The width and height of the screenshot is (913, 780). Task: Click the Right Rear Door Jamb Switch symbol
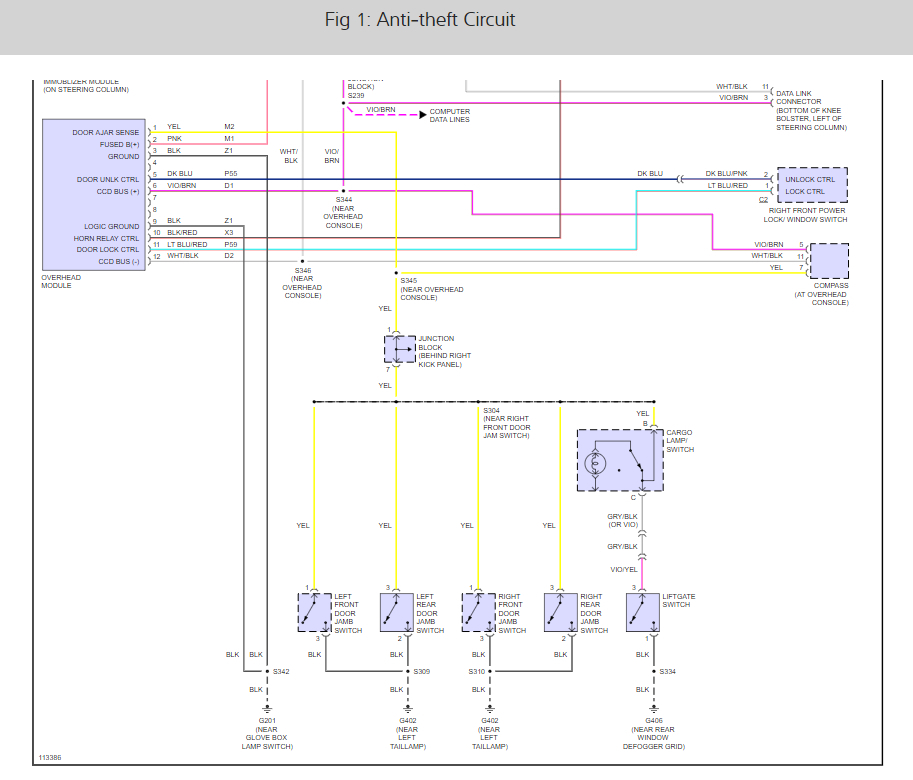click(561, 612)
